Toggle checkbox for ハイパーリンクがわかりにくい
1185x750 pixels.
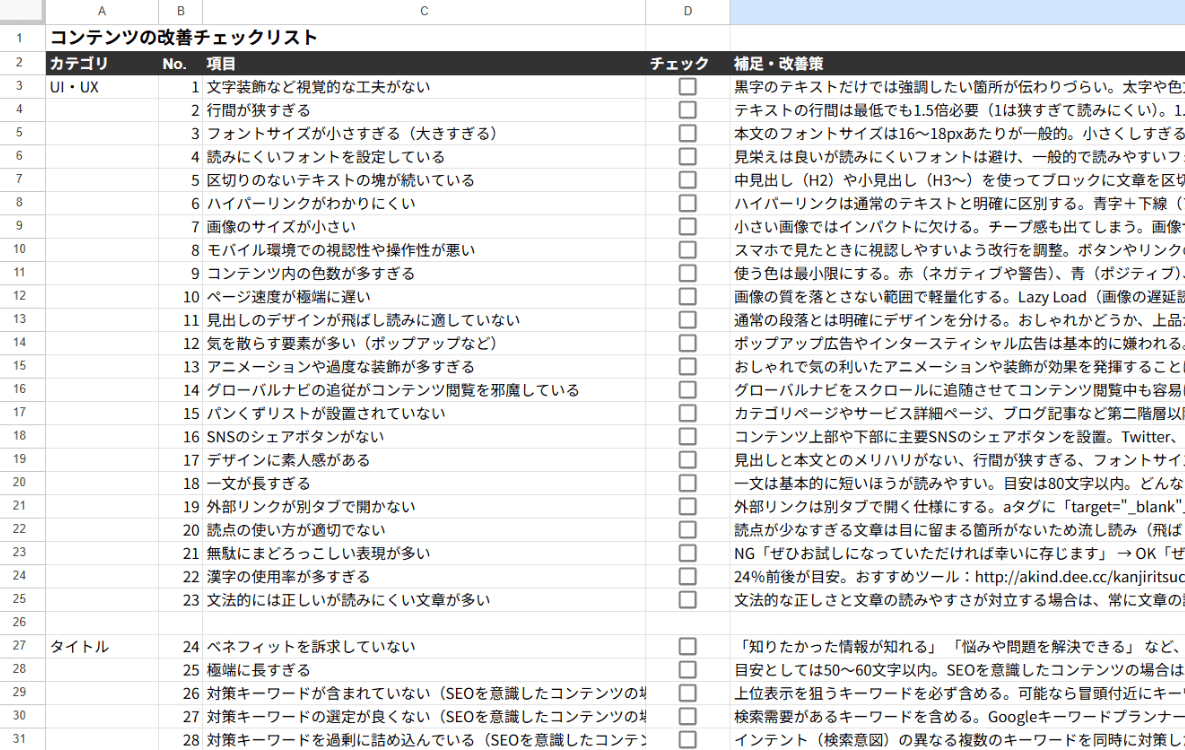[x=687, y=204]
